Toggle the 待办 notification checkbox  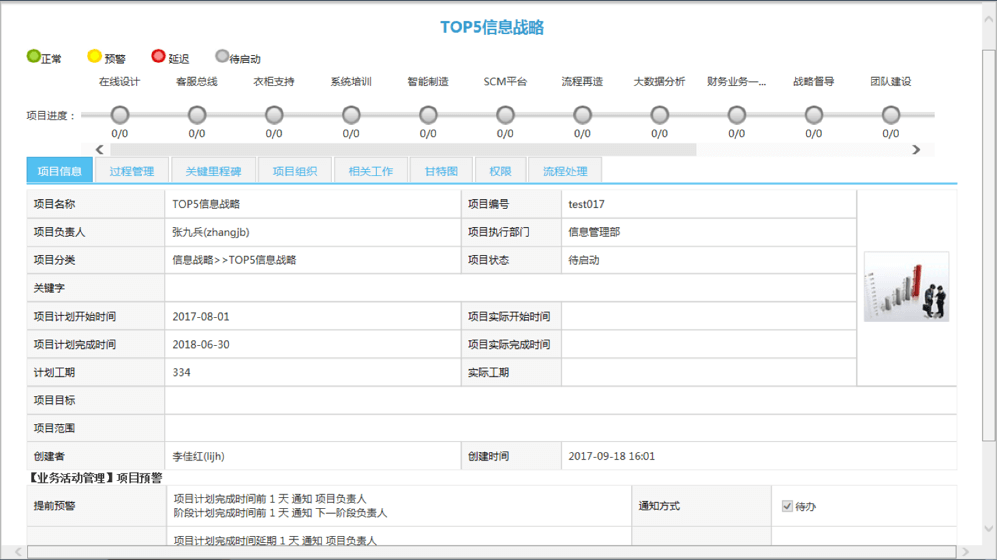(787, 506)
